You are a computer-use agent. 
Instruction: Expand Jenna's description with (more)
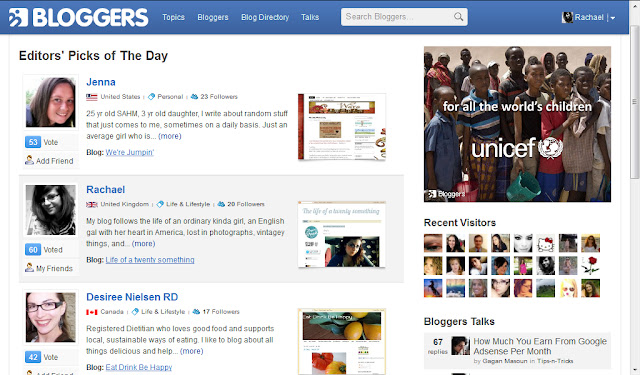[x=170, y=136]
